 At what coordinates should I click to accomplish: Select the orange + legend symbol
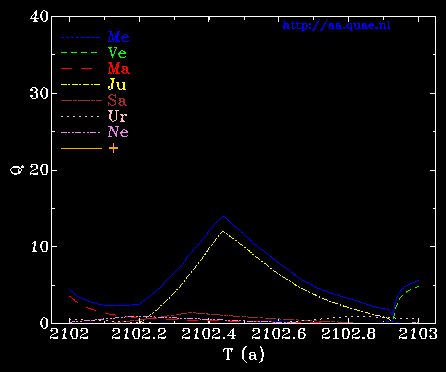point(113,148)
